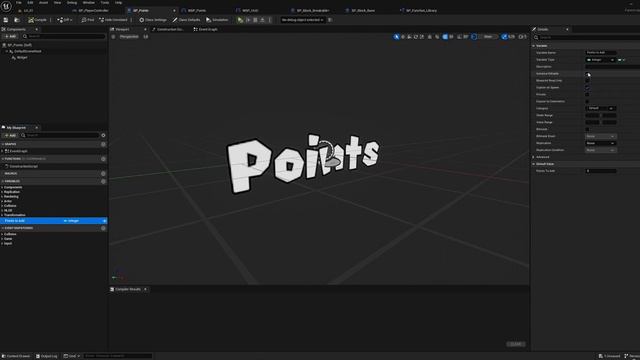Click the camera speed icon in viewport
Image resolution: width=640 pixels, height=360 pixels.
[x=521, y=37]
